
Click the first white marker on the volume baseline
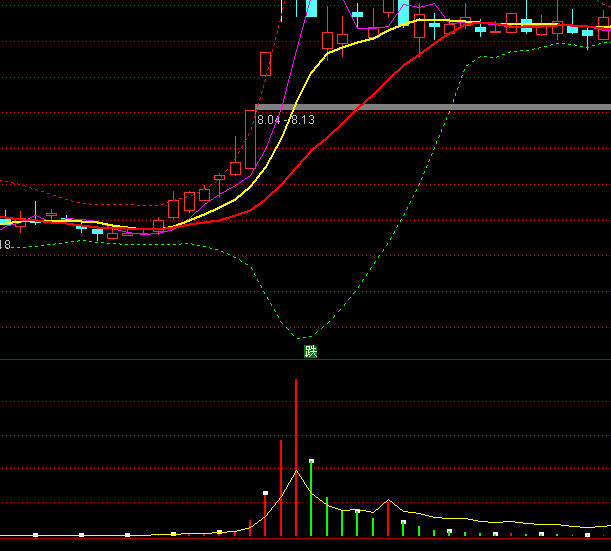coord(36,535)
